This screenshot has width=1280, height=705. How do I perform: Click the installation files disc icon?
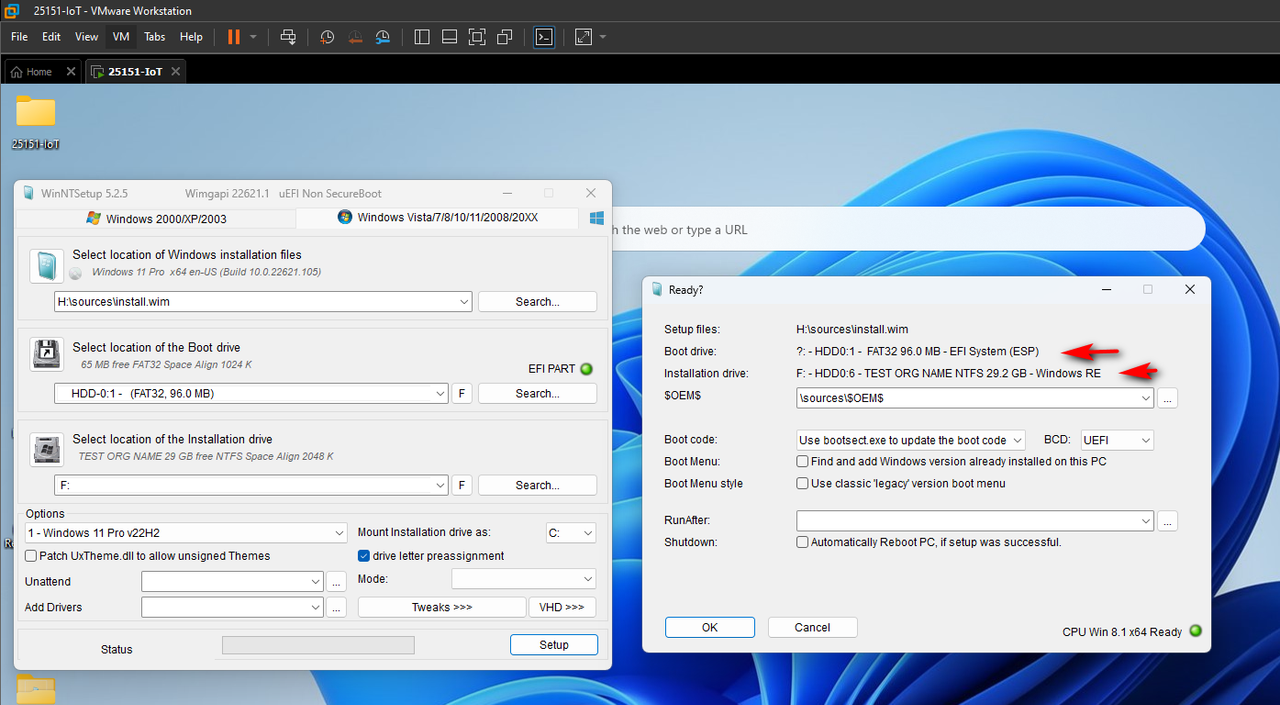coord(47,265)
